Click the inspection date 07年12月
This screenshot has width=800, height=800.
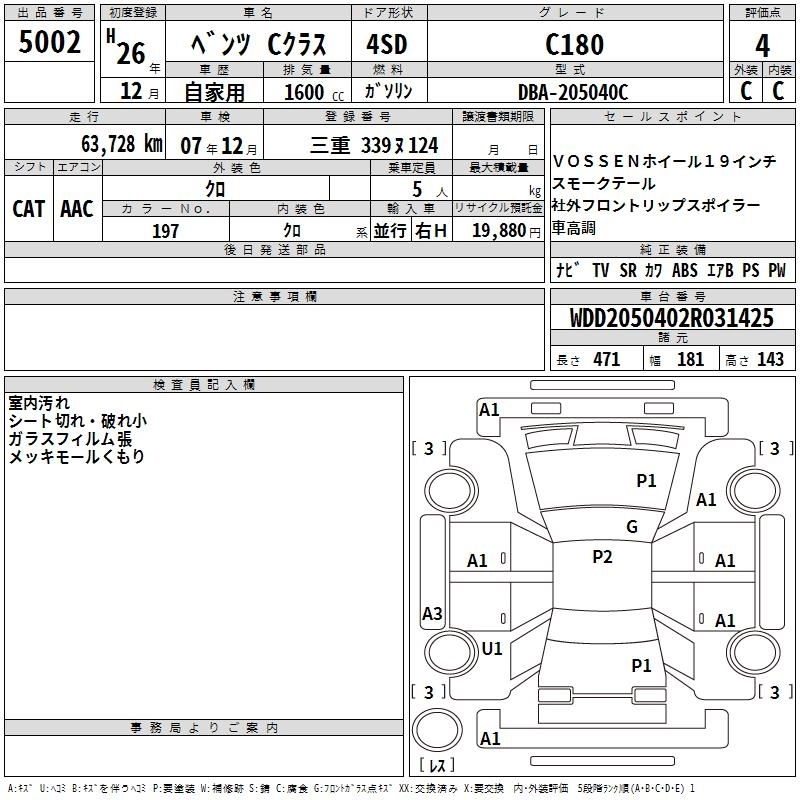(x=219, y=146)
